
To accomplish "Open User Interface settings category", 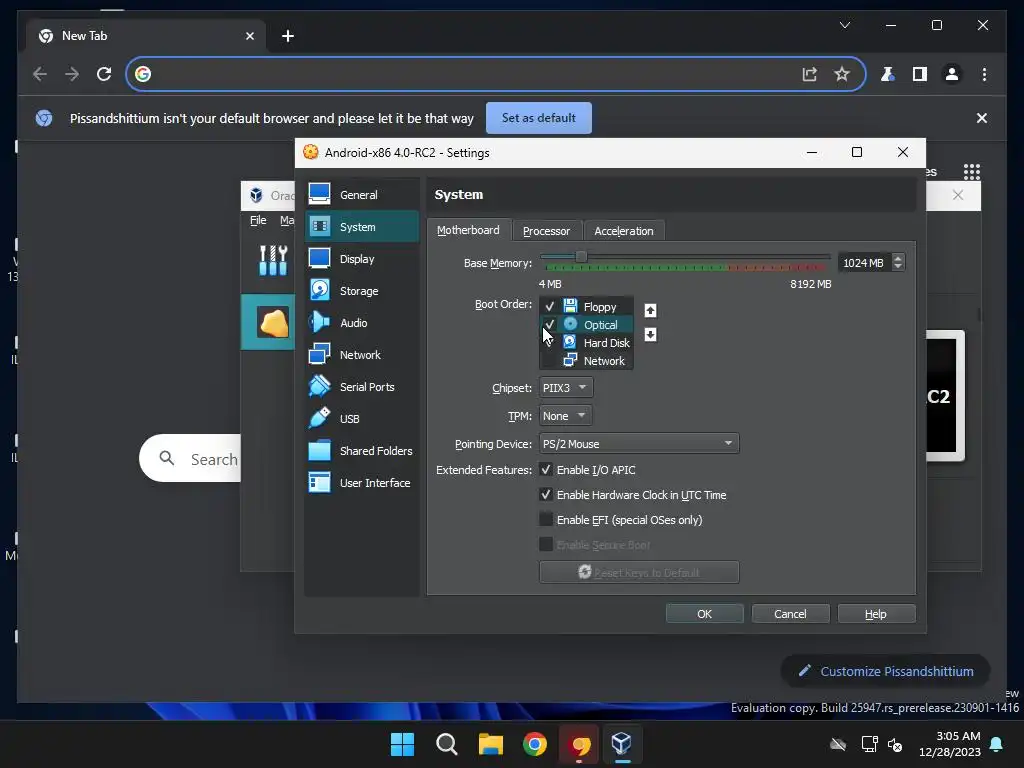I will [361, 483].
